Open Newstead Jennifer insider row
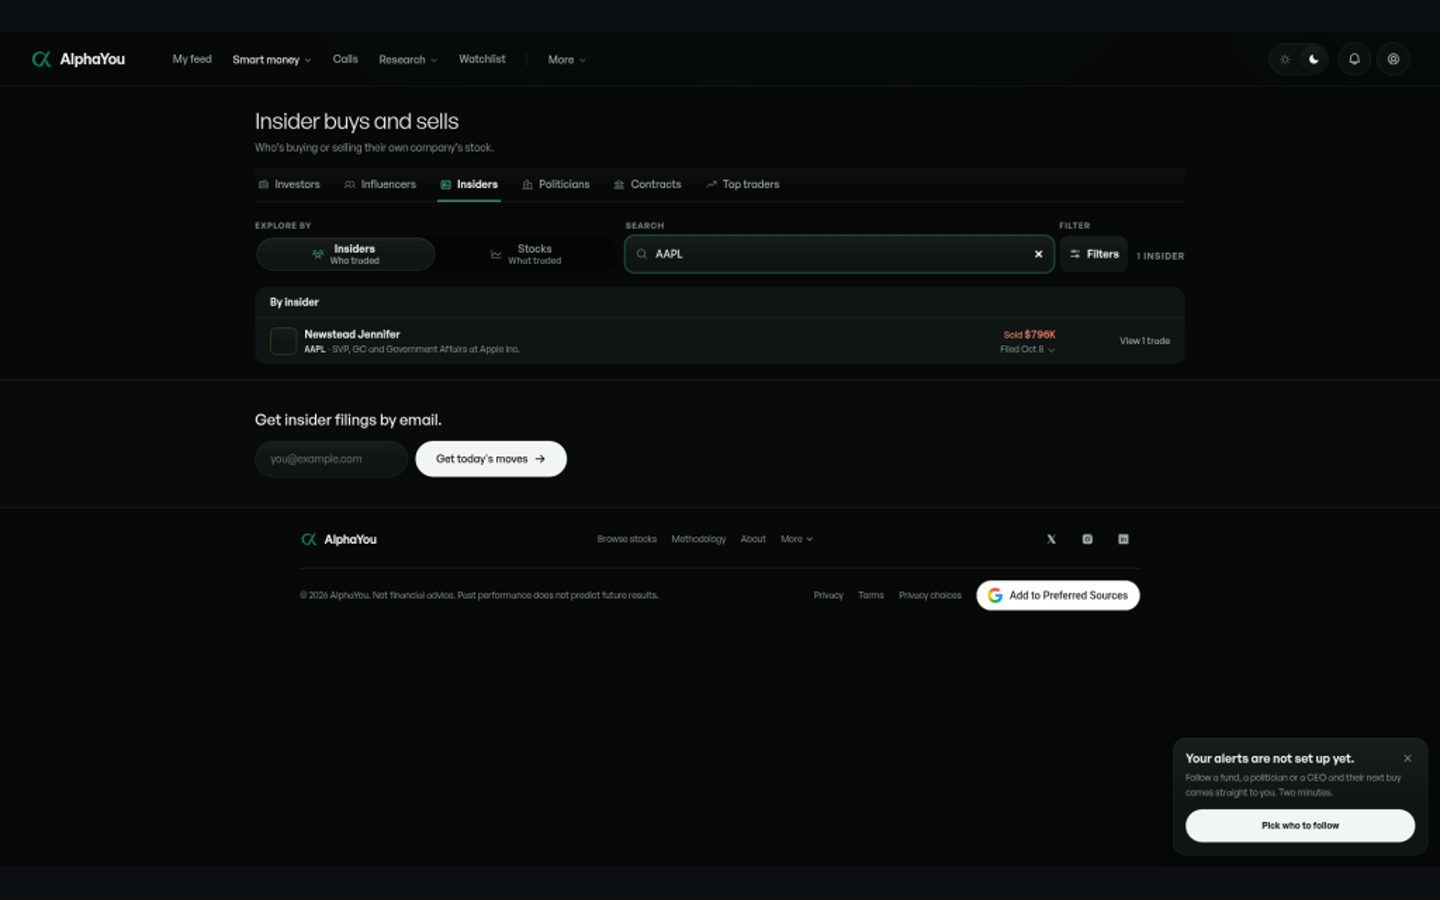Viewport: 1440px width, 900px height. point(720,341)
